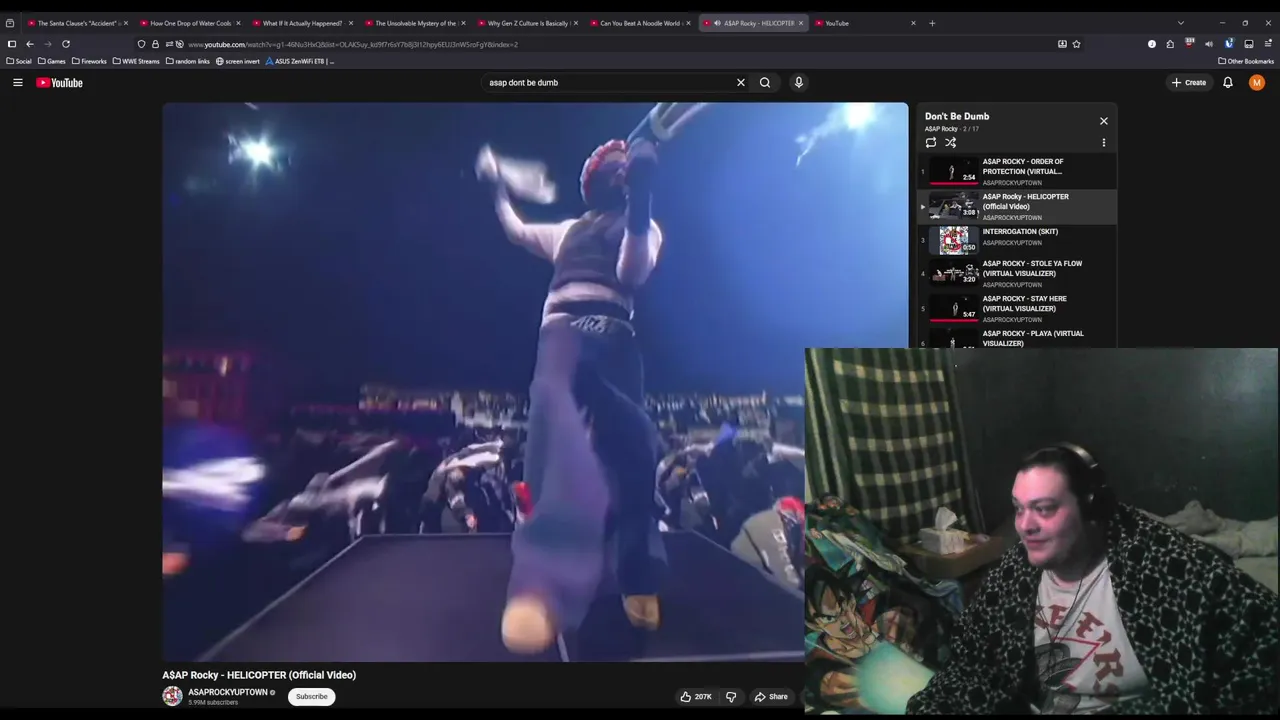Open YouTube notifications bell

point(1228,83)
